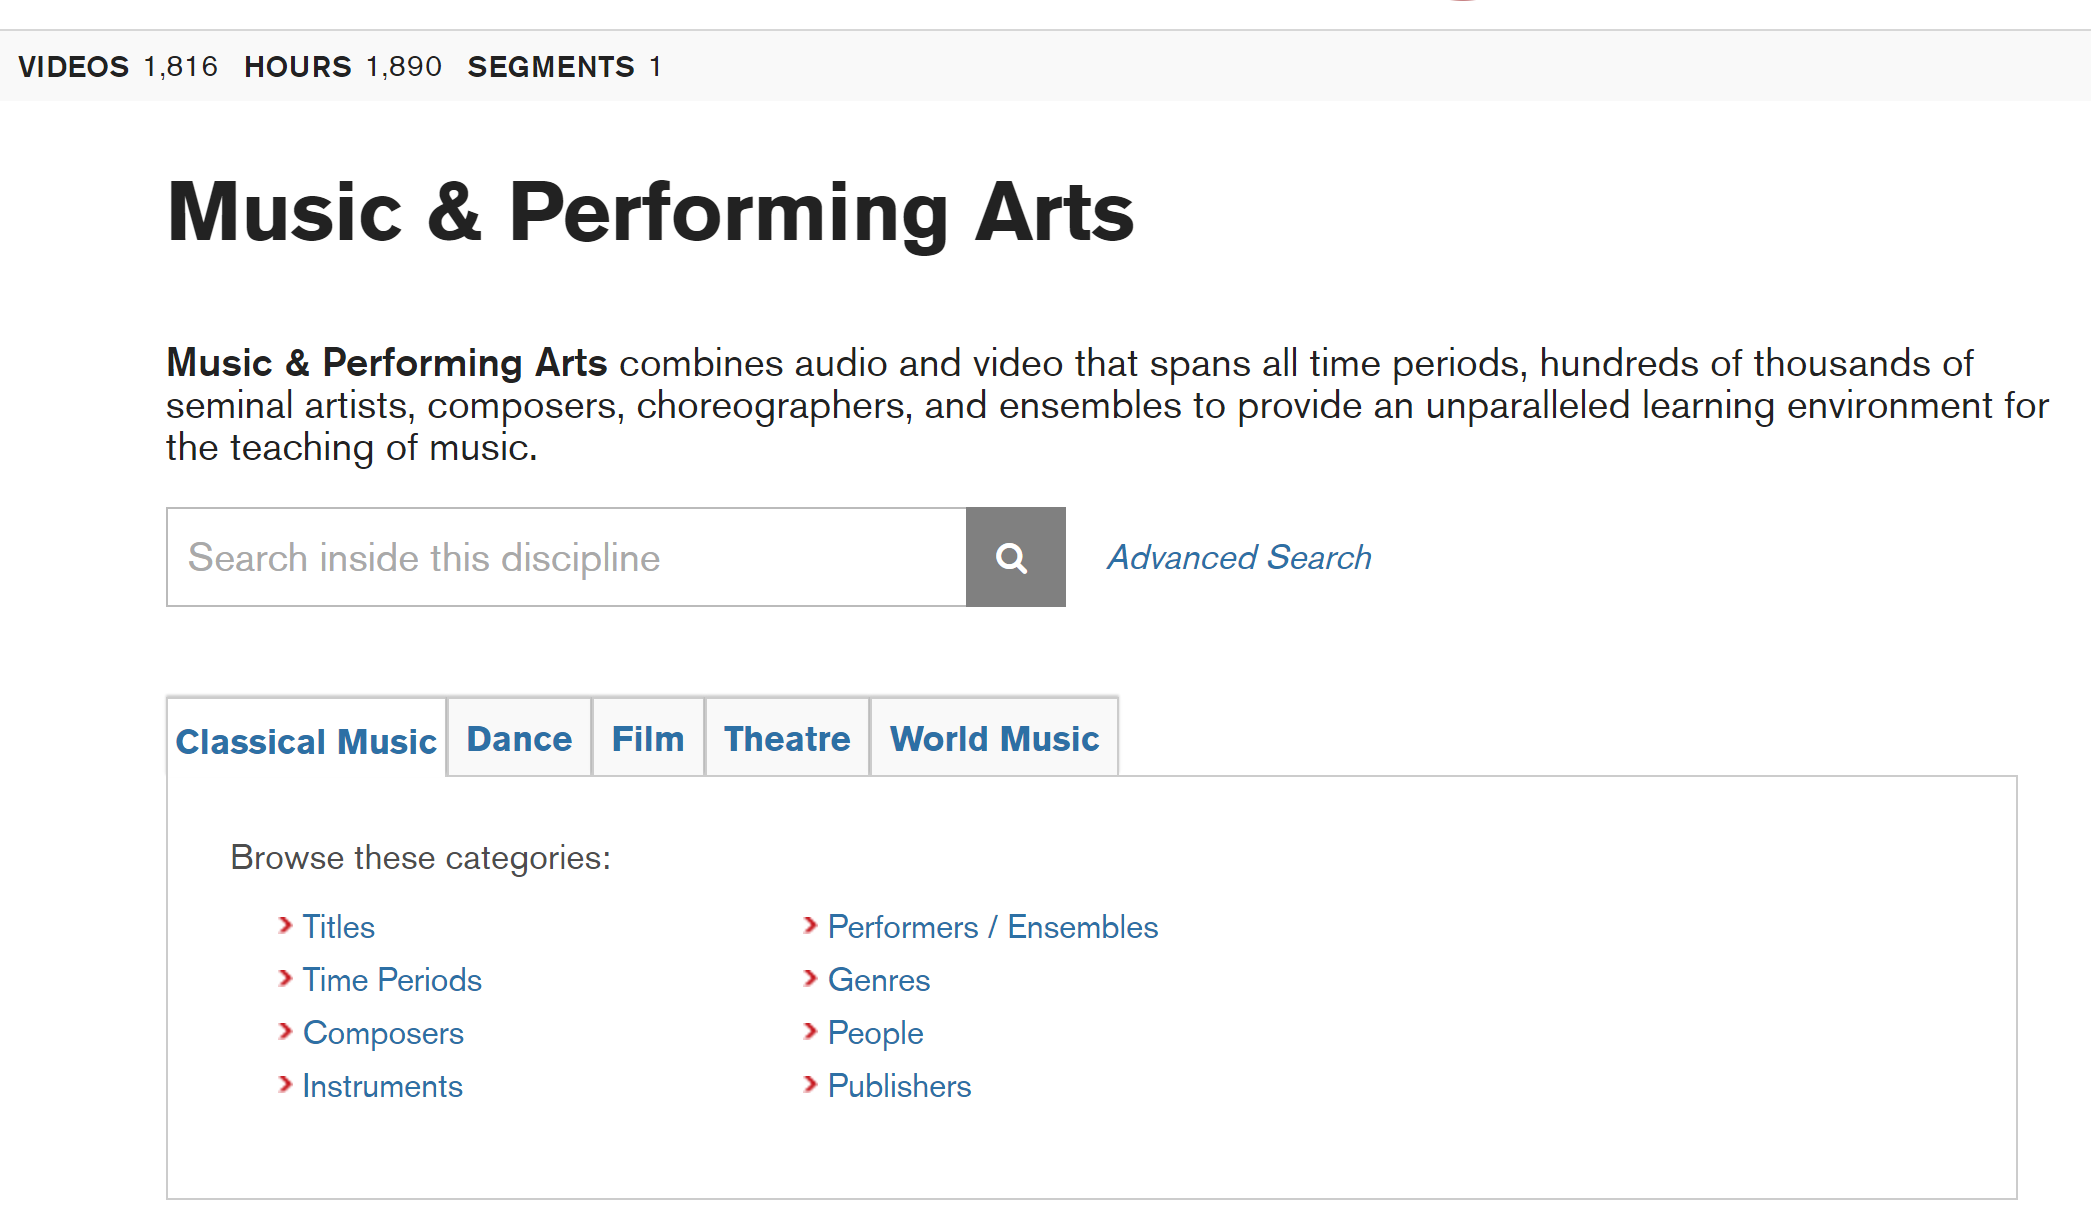Click the red chevron next to Genres
Viewport: 2091px width, 1226px height.
(810, 978)
